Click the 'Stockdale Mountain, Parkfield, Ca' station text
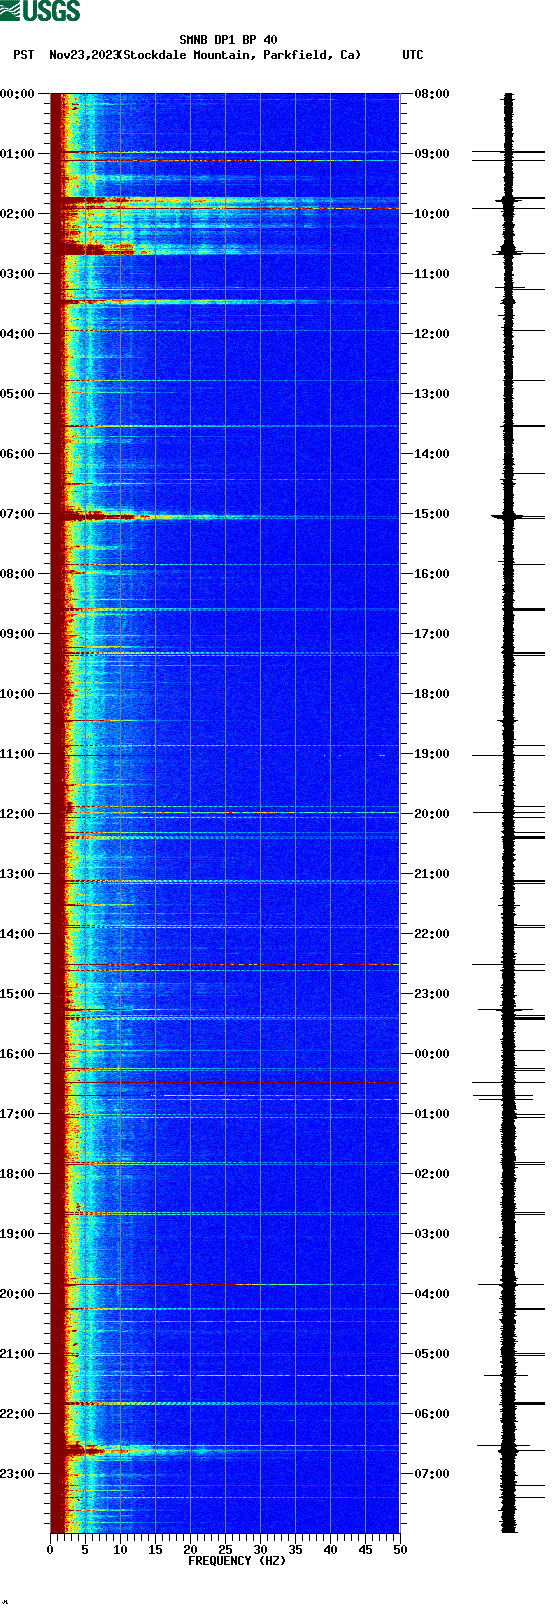Image resolution: width=552 pixels, height=1613 pixels. pyautogui.click(x=239, y=55)
